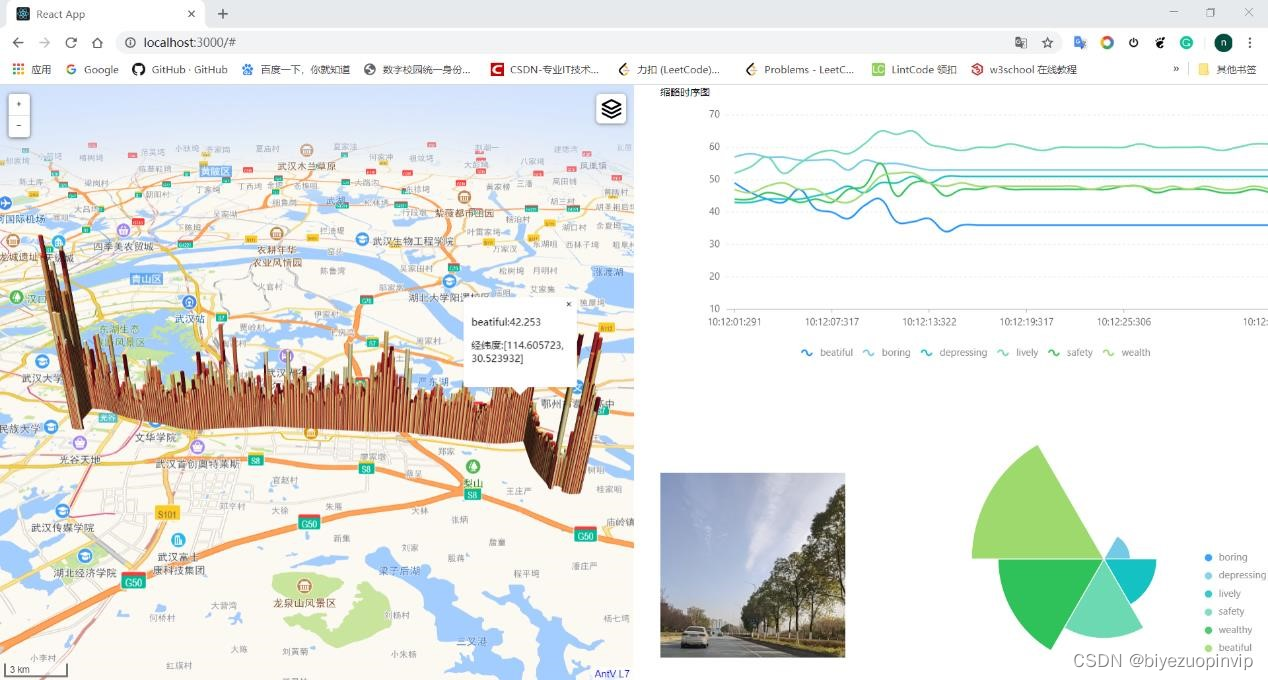Expand the hidden bookmarks chevron

[1176, 70]
